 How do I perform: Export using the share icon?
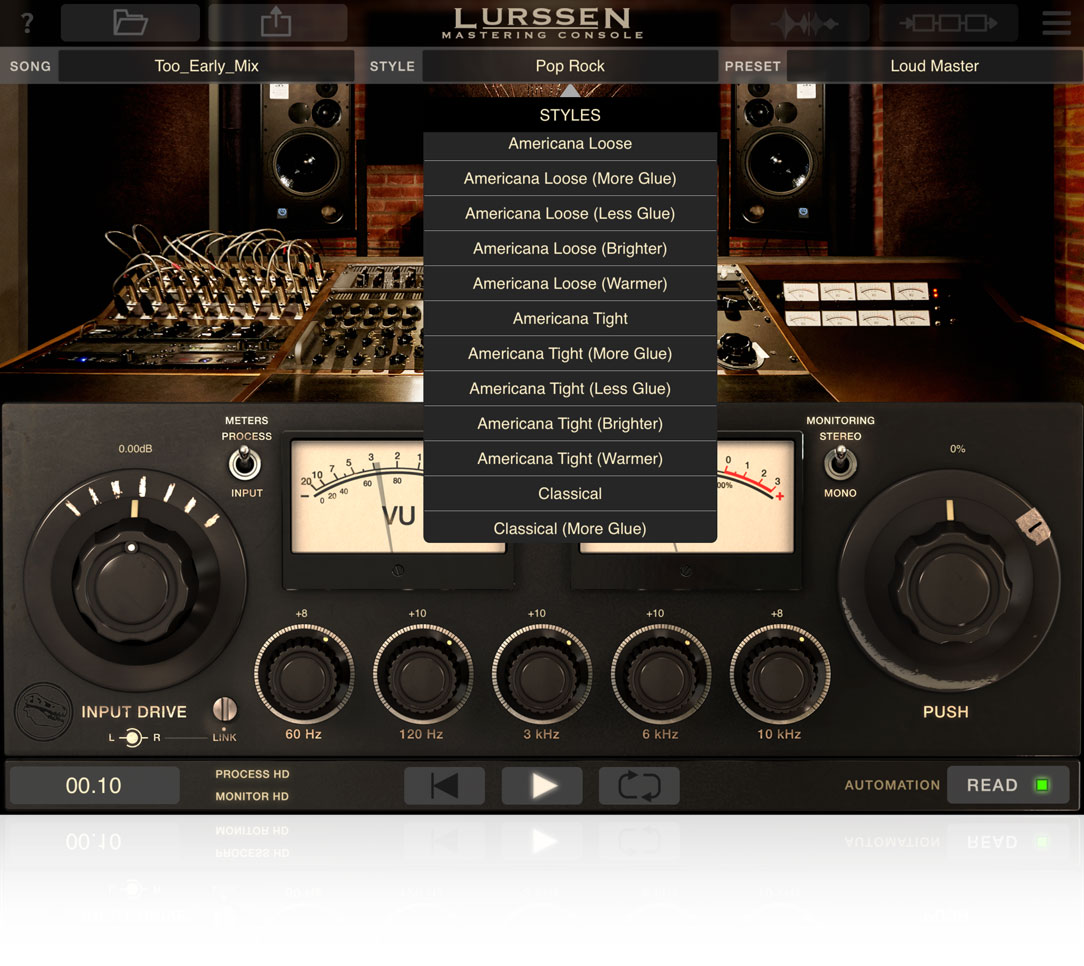[277, 22]
